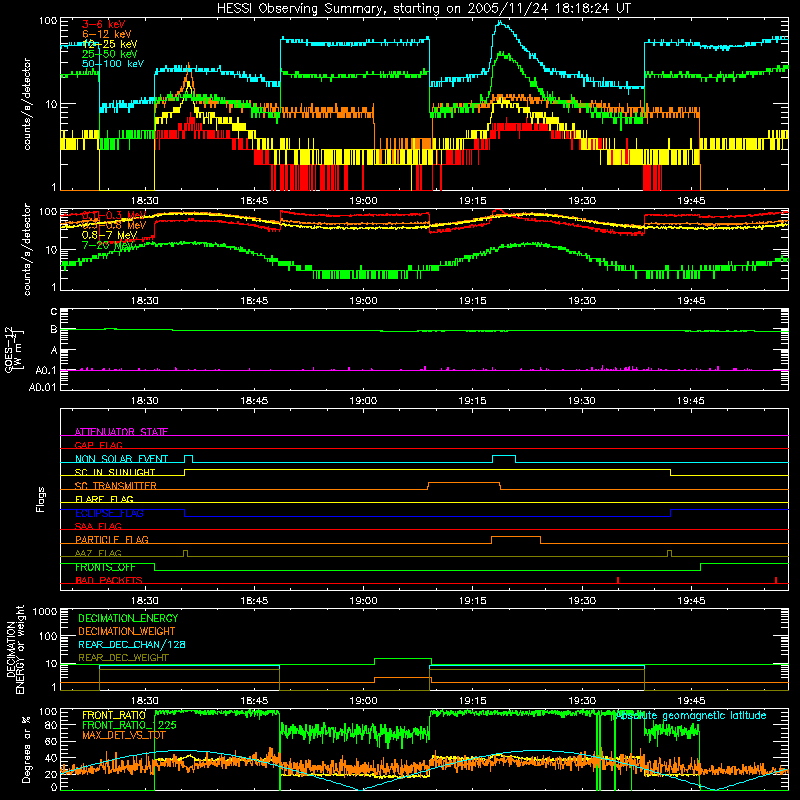Click the 7-20 MeV legend label
Image resolution: width=800 pixels, height=800 pixels.
[108, 246]
